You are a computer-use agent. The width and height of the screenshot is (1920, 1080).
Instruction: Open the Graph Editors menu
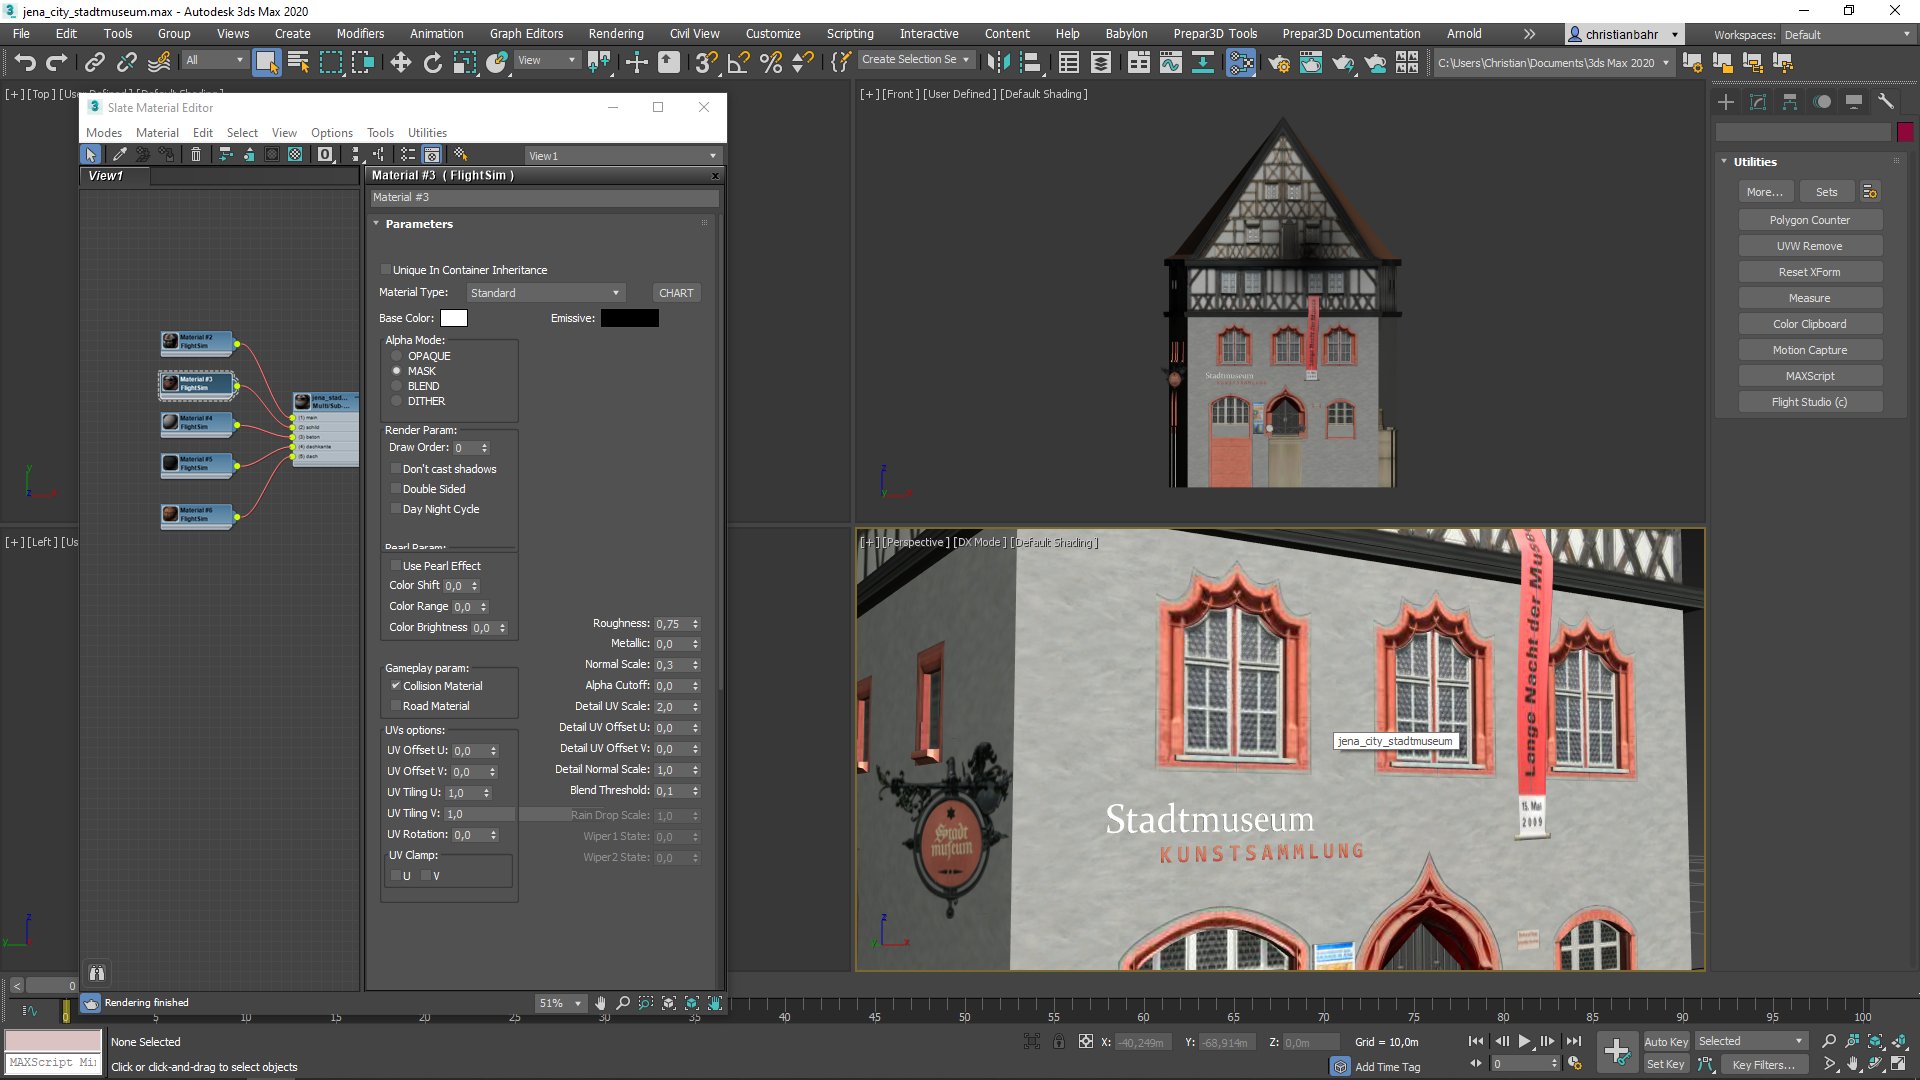coord(525,33)
